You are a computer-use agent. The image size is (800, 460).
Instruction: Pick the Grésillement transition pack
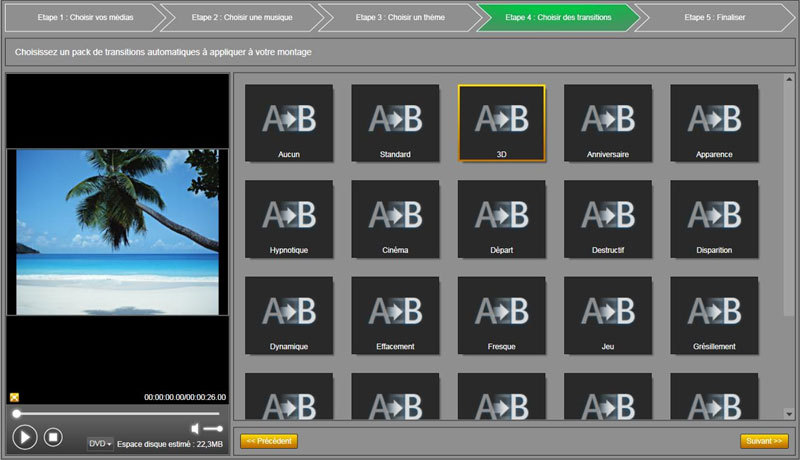click(x=714, y=314)
